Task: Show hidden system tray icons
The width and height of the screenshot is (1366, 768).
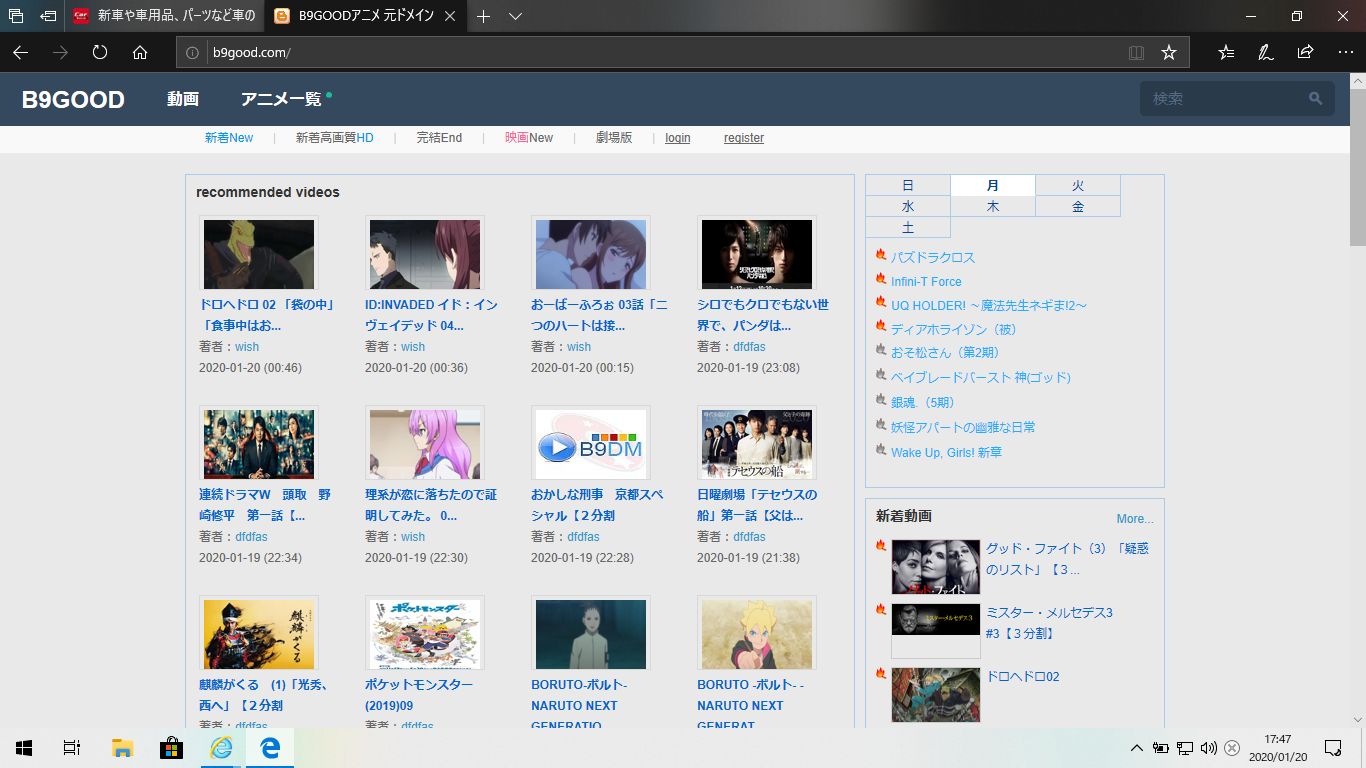Action: (x=1136, y=748)
